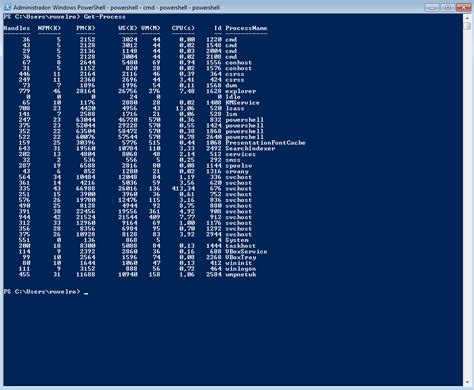Click the Get-Process command text

pos(105,17)
